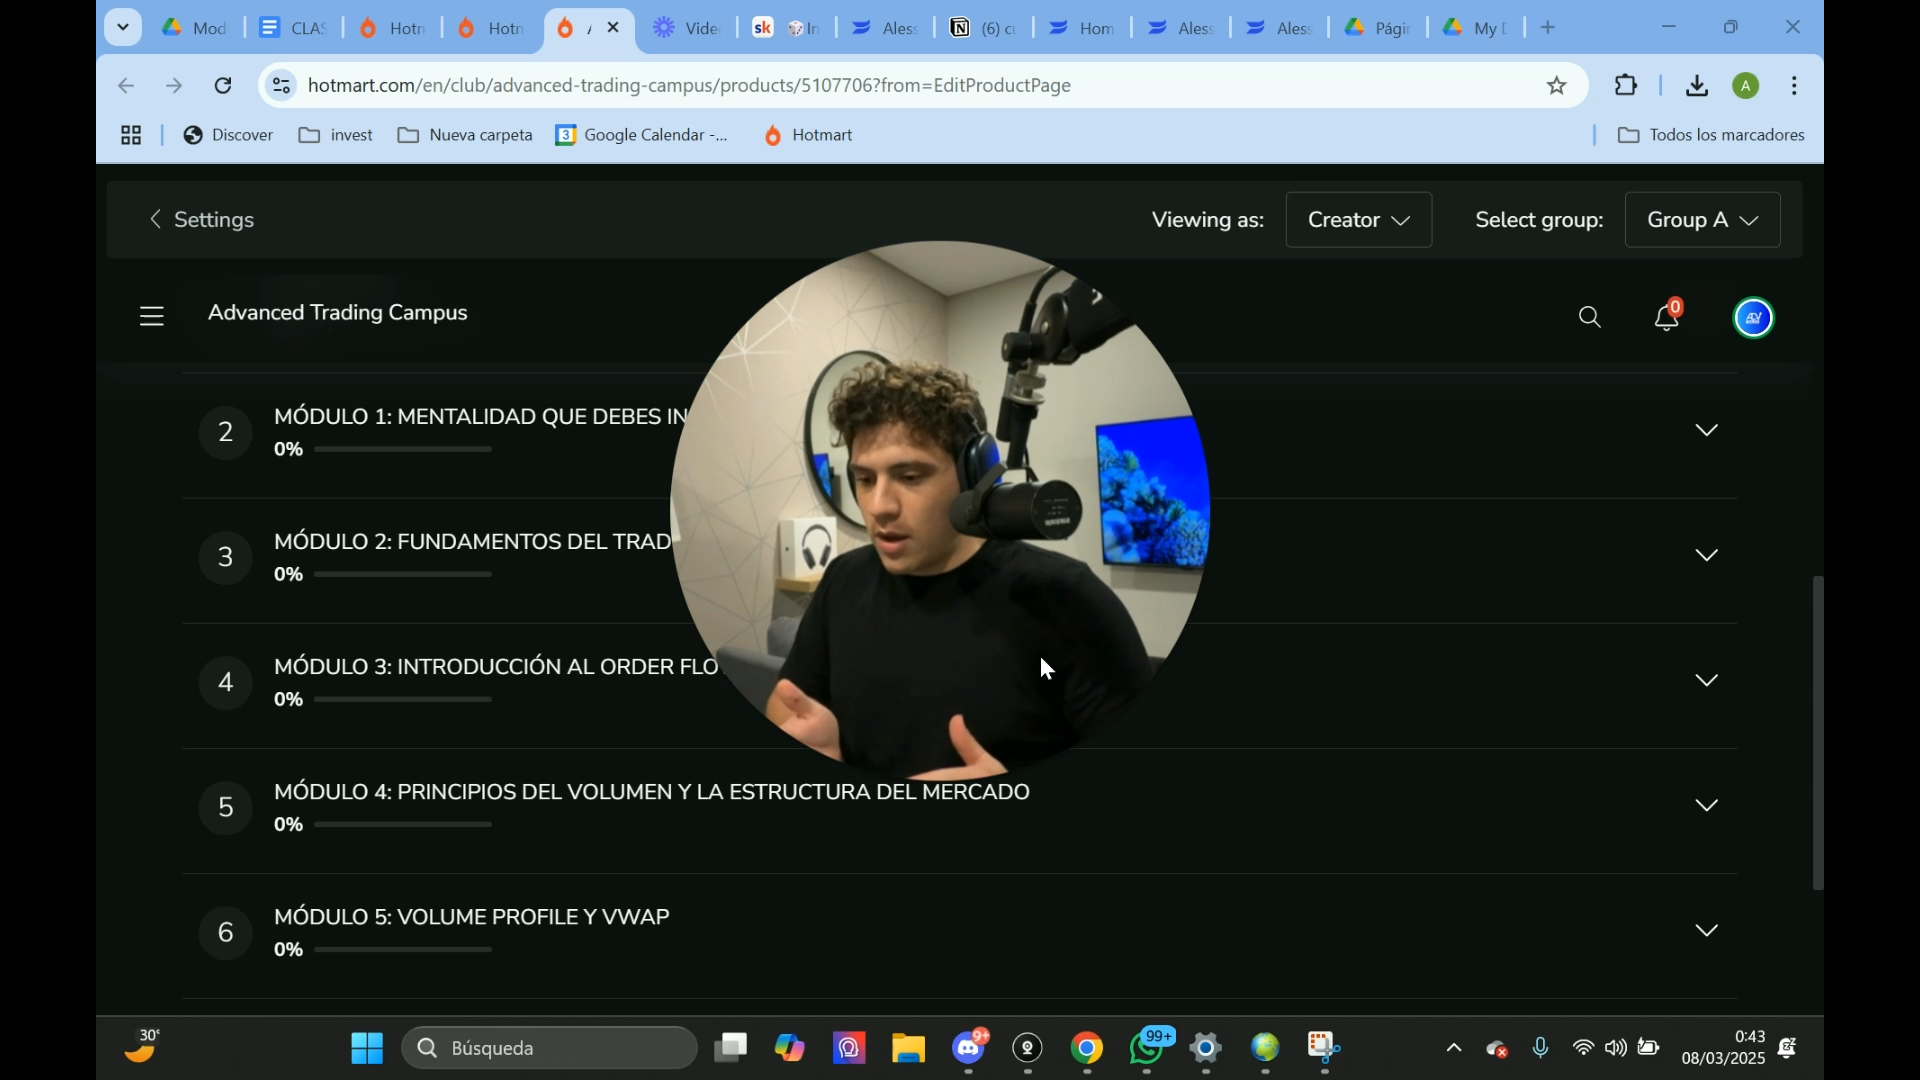
Task: Open File Explorer from the taskbar
Action: coord(909,1048)
